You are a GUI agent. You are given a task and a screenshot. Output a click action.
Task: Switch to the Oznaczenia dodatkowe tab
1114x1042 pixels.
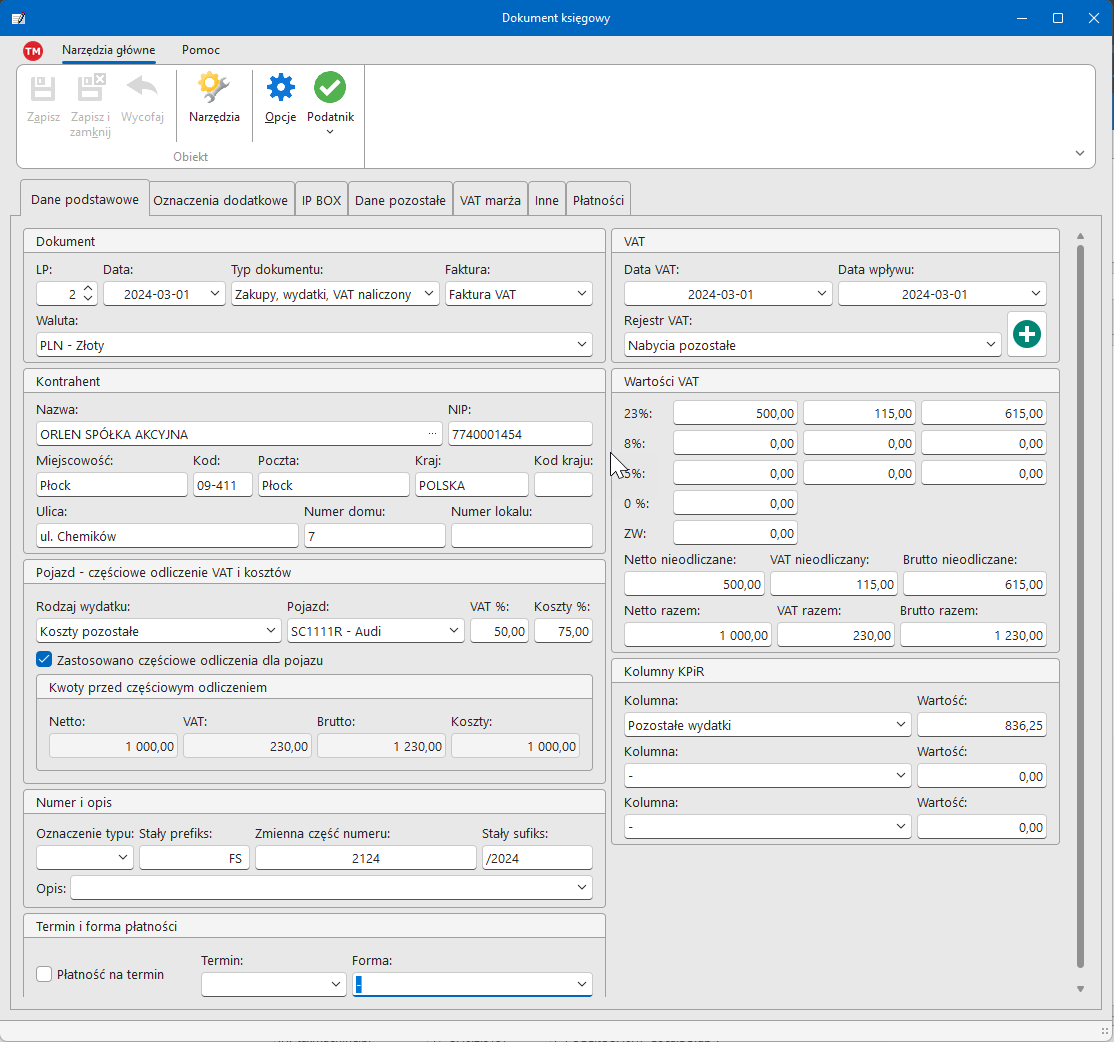click(x=220, y=200)
